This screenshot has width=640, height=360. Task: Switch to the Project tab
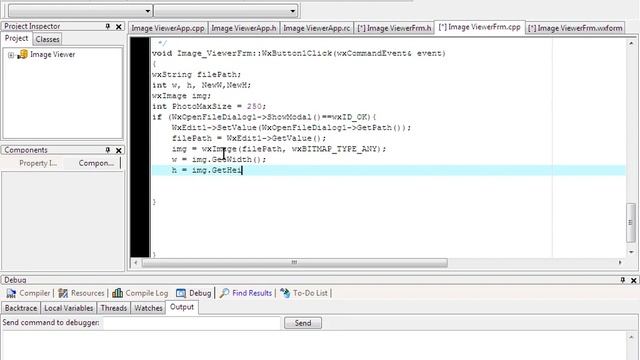click(x=16, y=38)
